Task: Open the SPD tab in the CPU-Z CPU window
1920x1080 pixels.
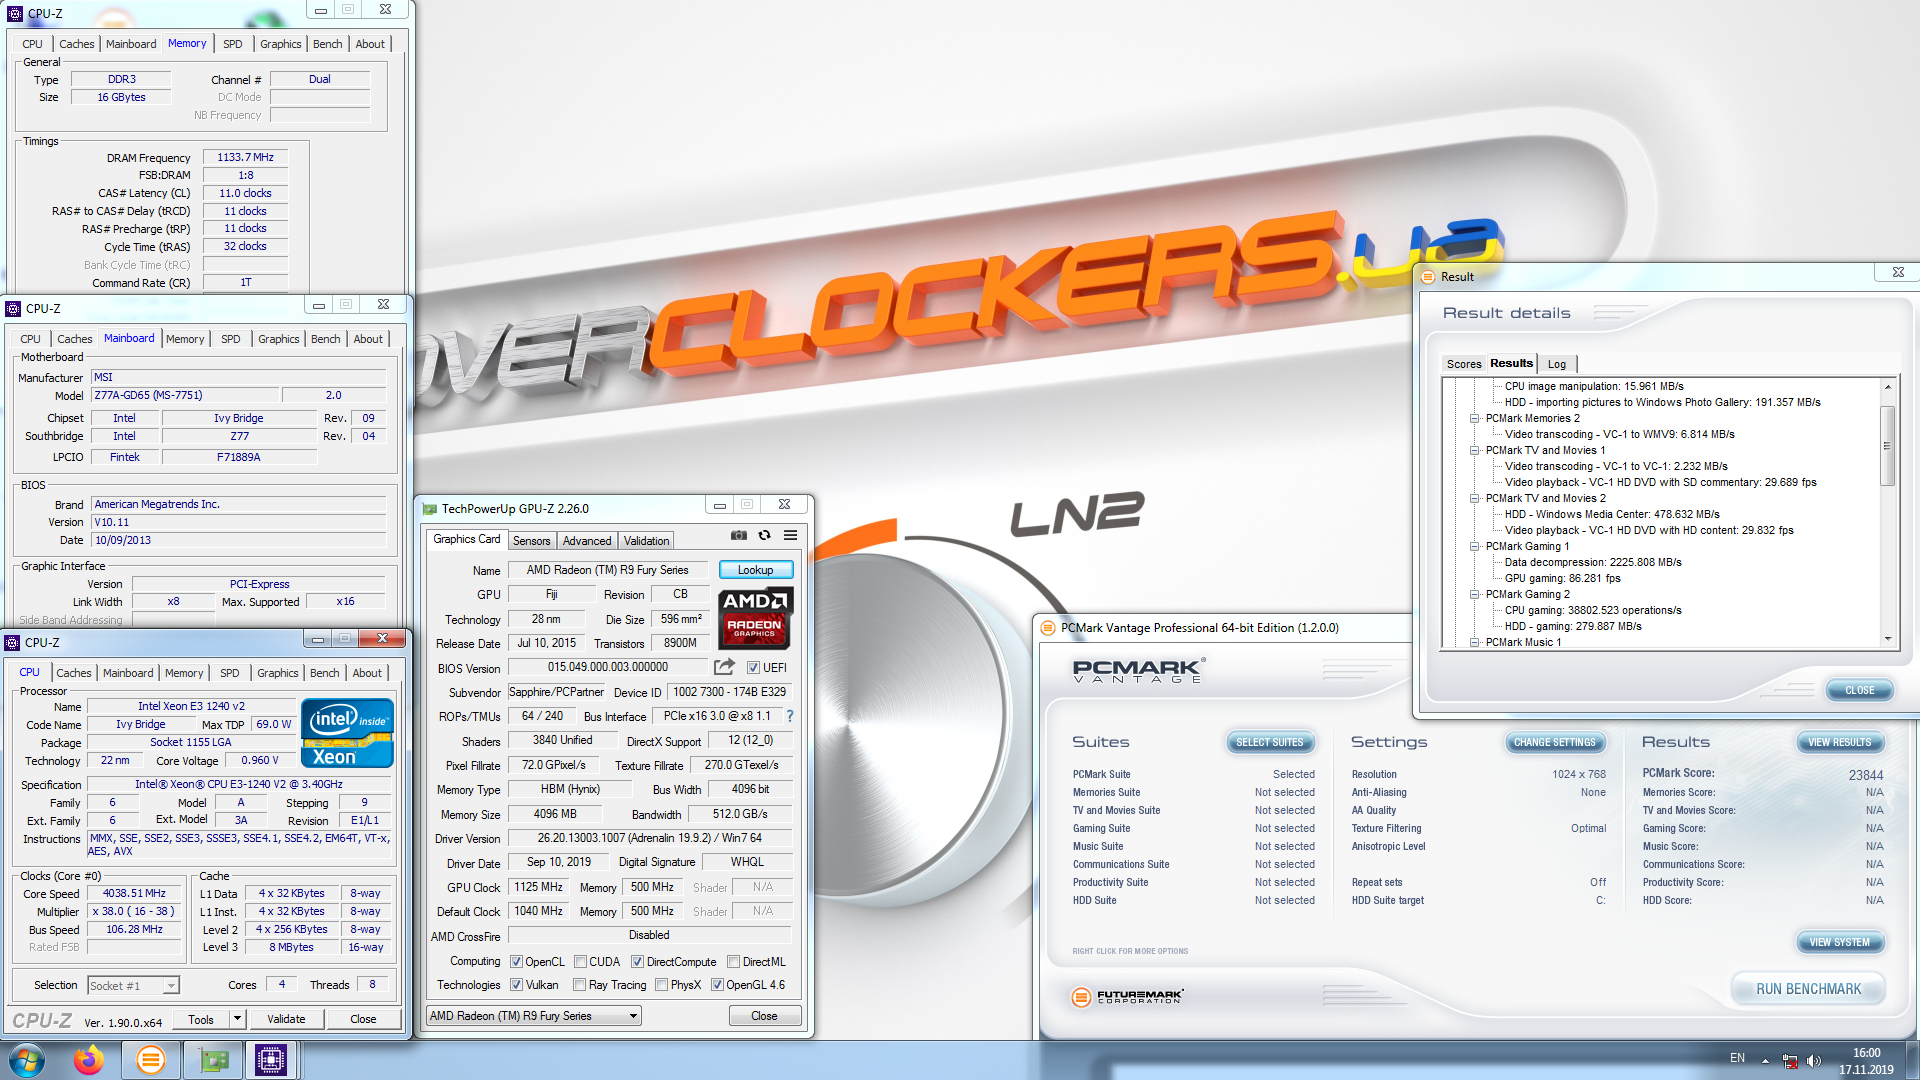Action: [229, 673]
